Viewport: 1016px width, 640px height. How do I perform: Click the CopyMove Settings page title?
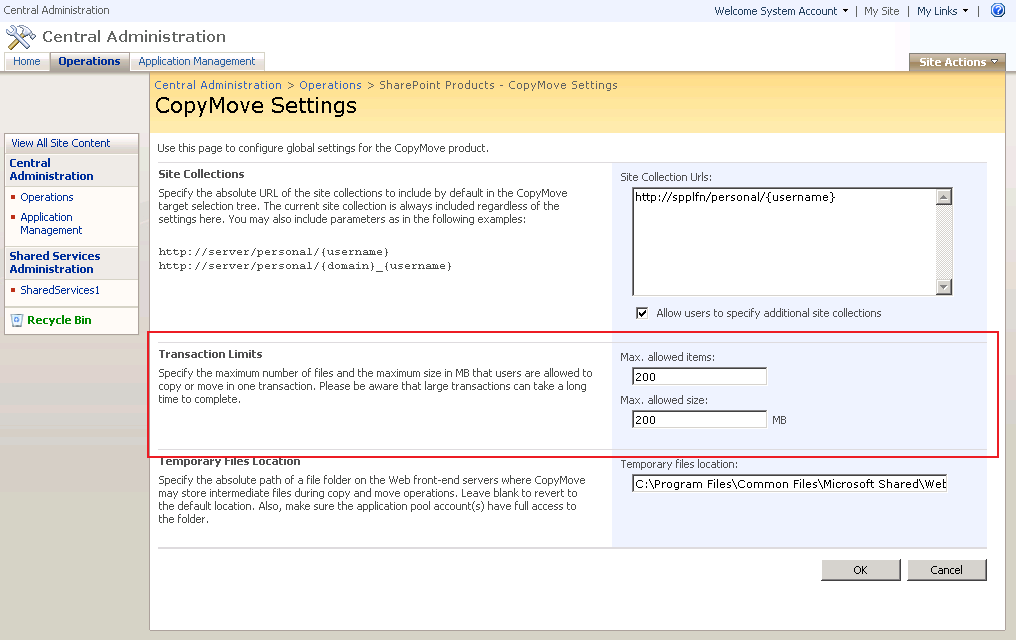(x=256, y=106)
